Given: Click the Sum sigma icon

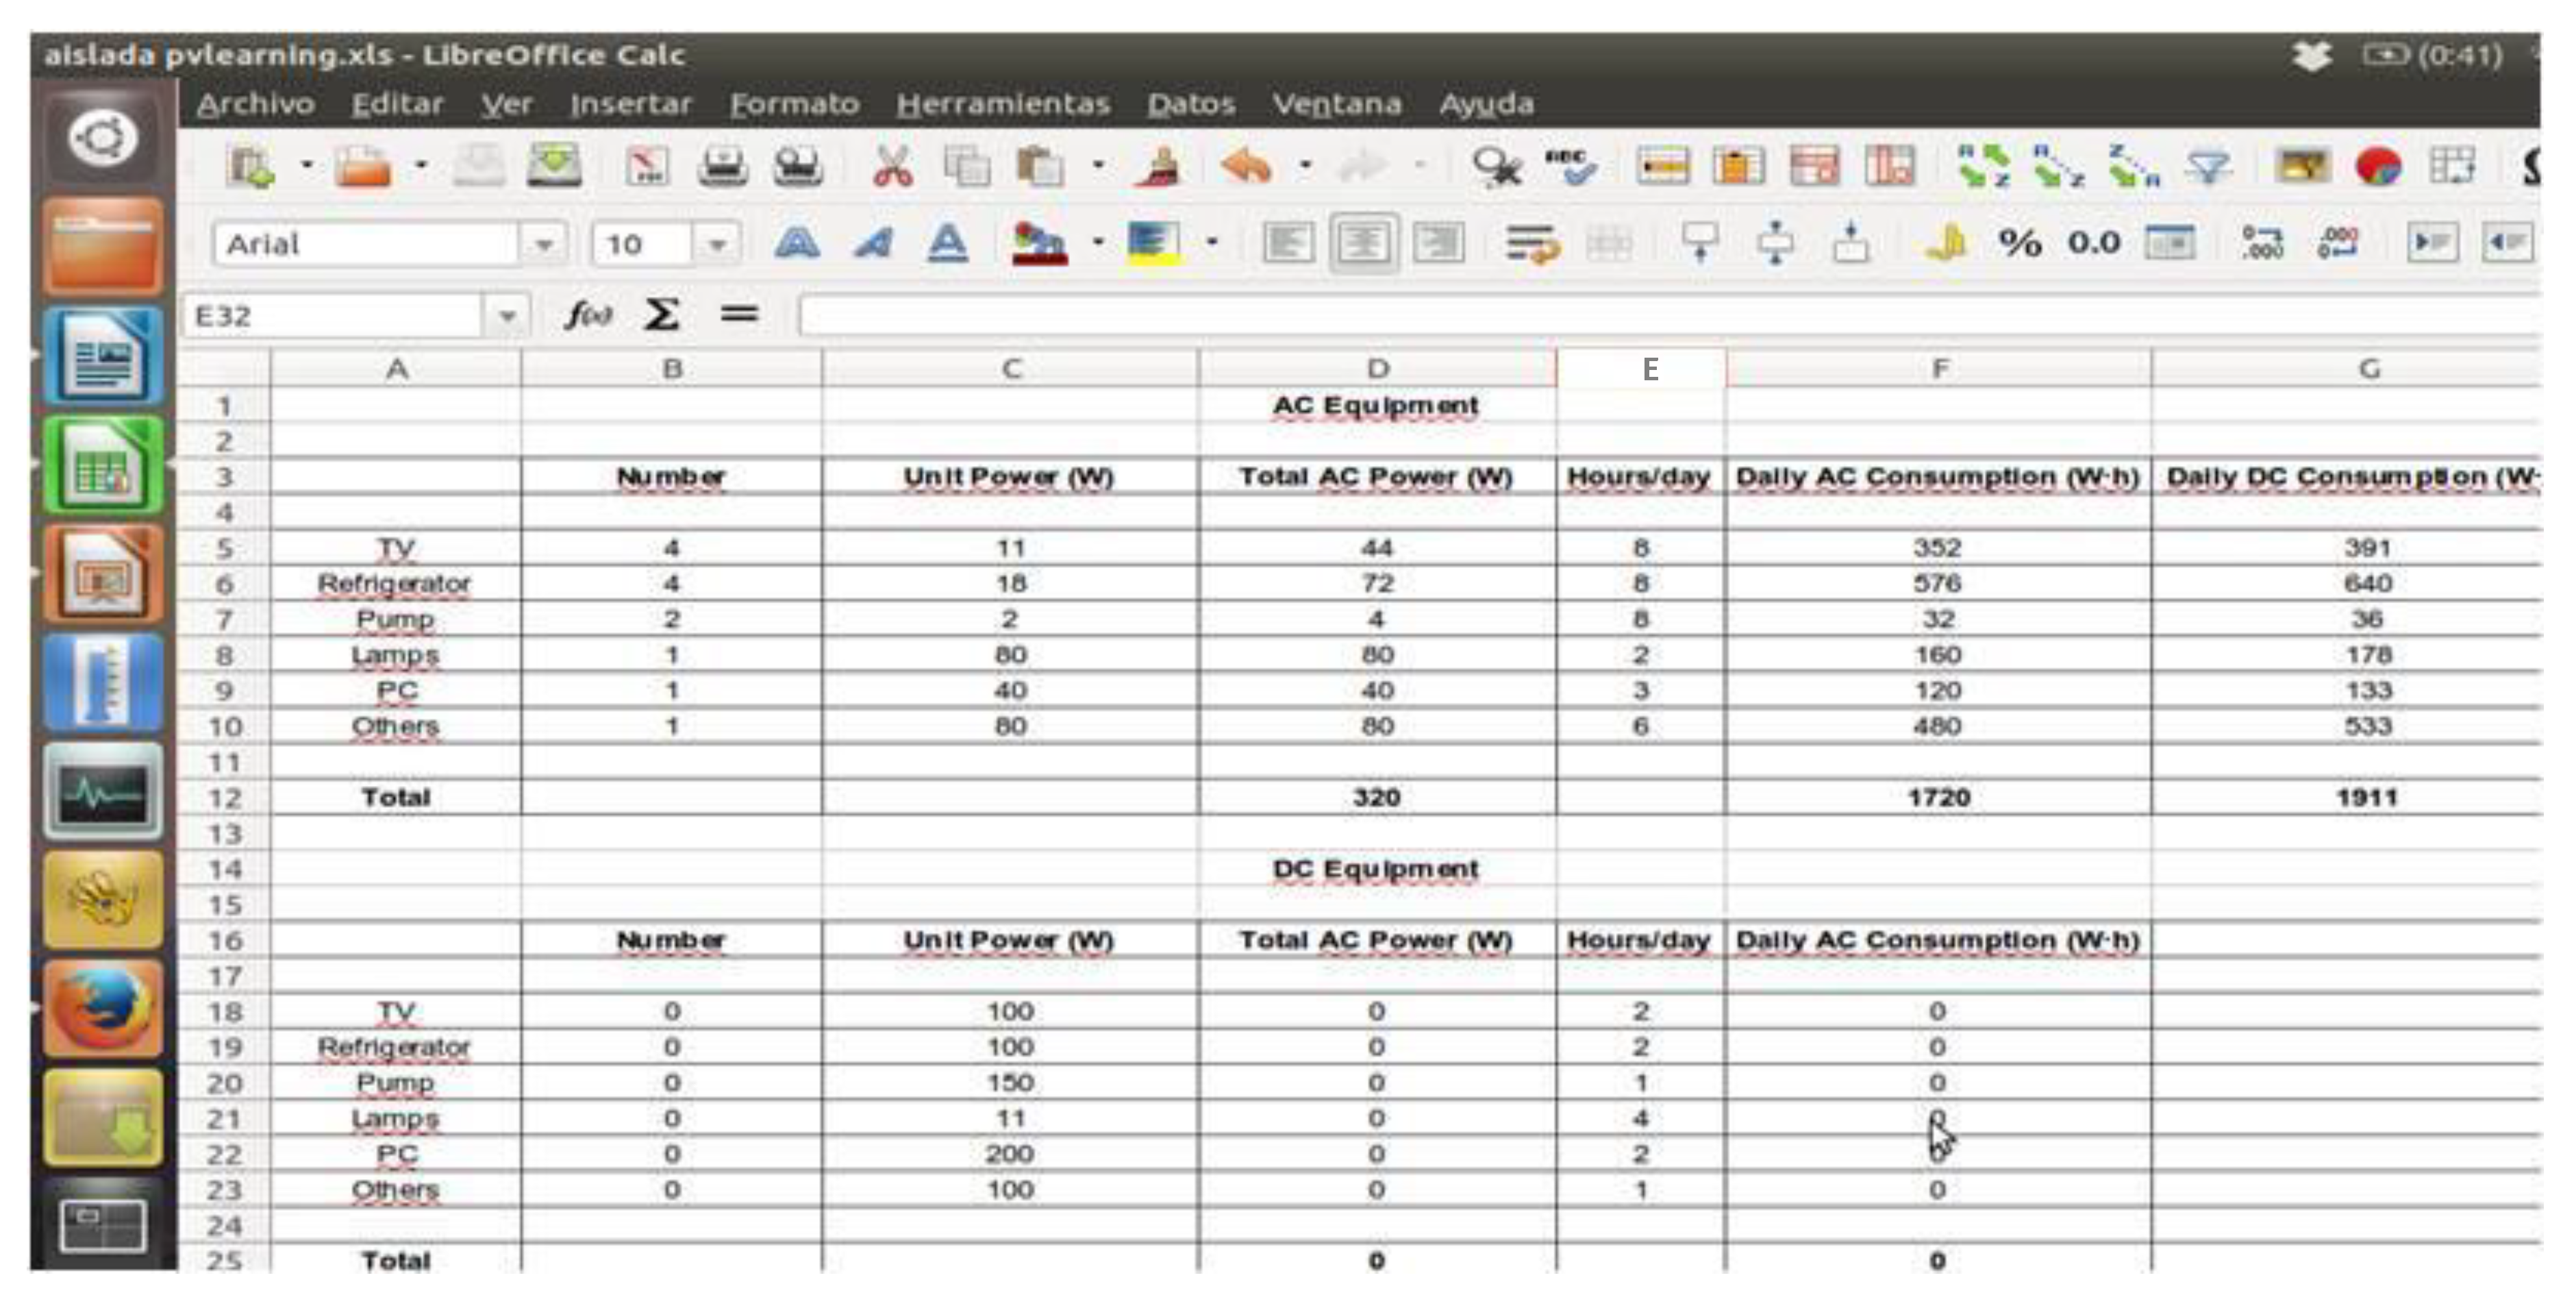Looking at the screenshot, I should (661, 315).
